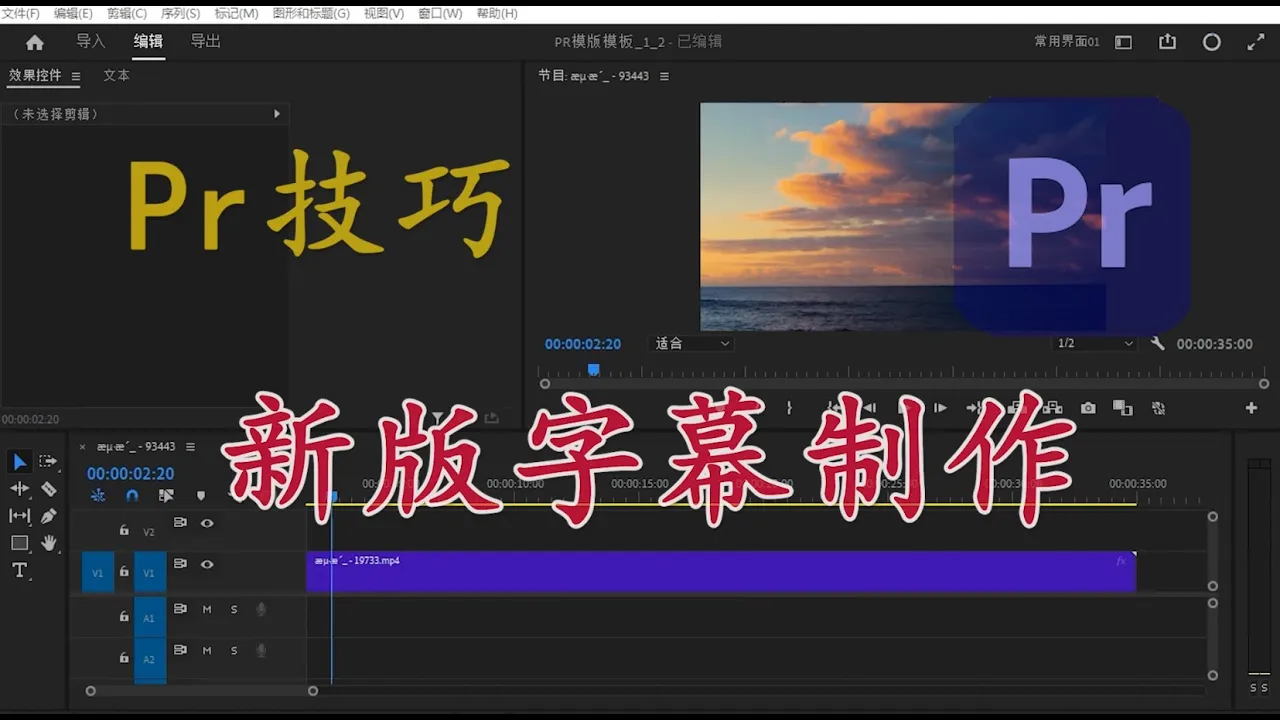Viewport: 1280px width, 720px height.
Task: Click the Extract button in monitor
Action: (x=1052, y=408)
